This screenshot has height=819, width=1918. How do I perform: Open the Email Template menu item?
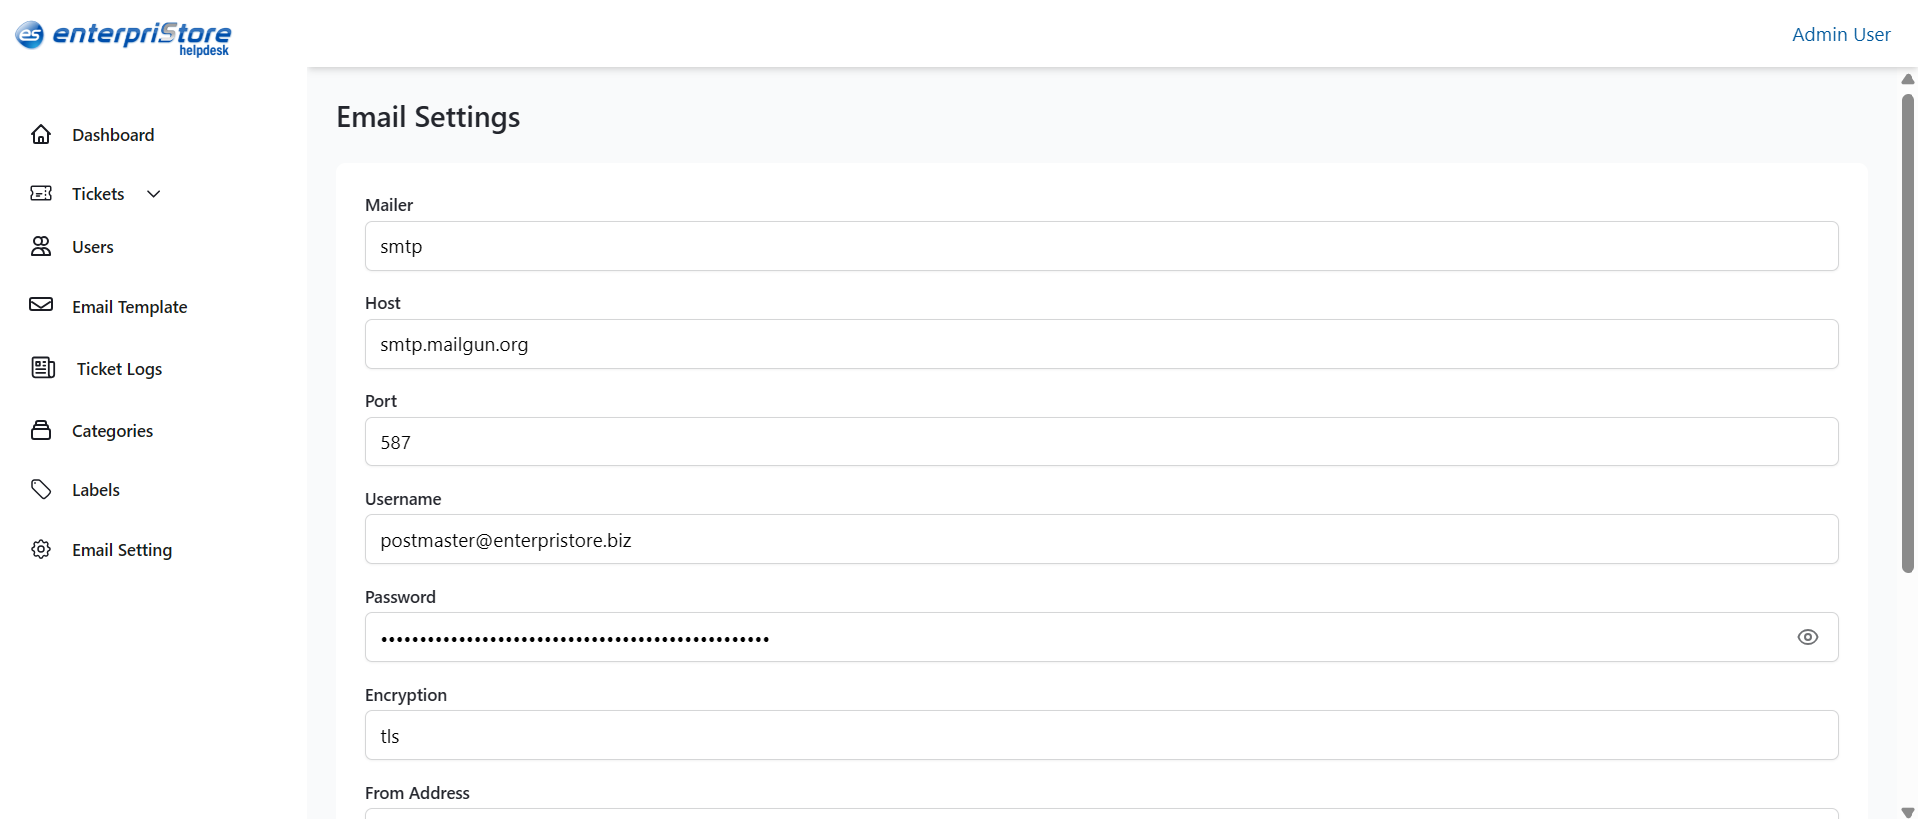tap(129, 307)
